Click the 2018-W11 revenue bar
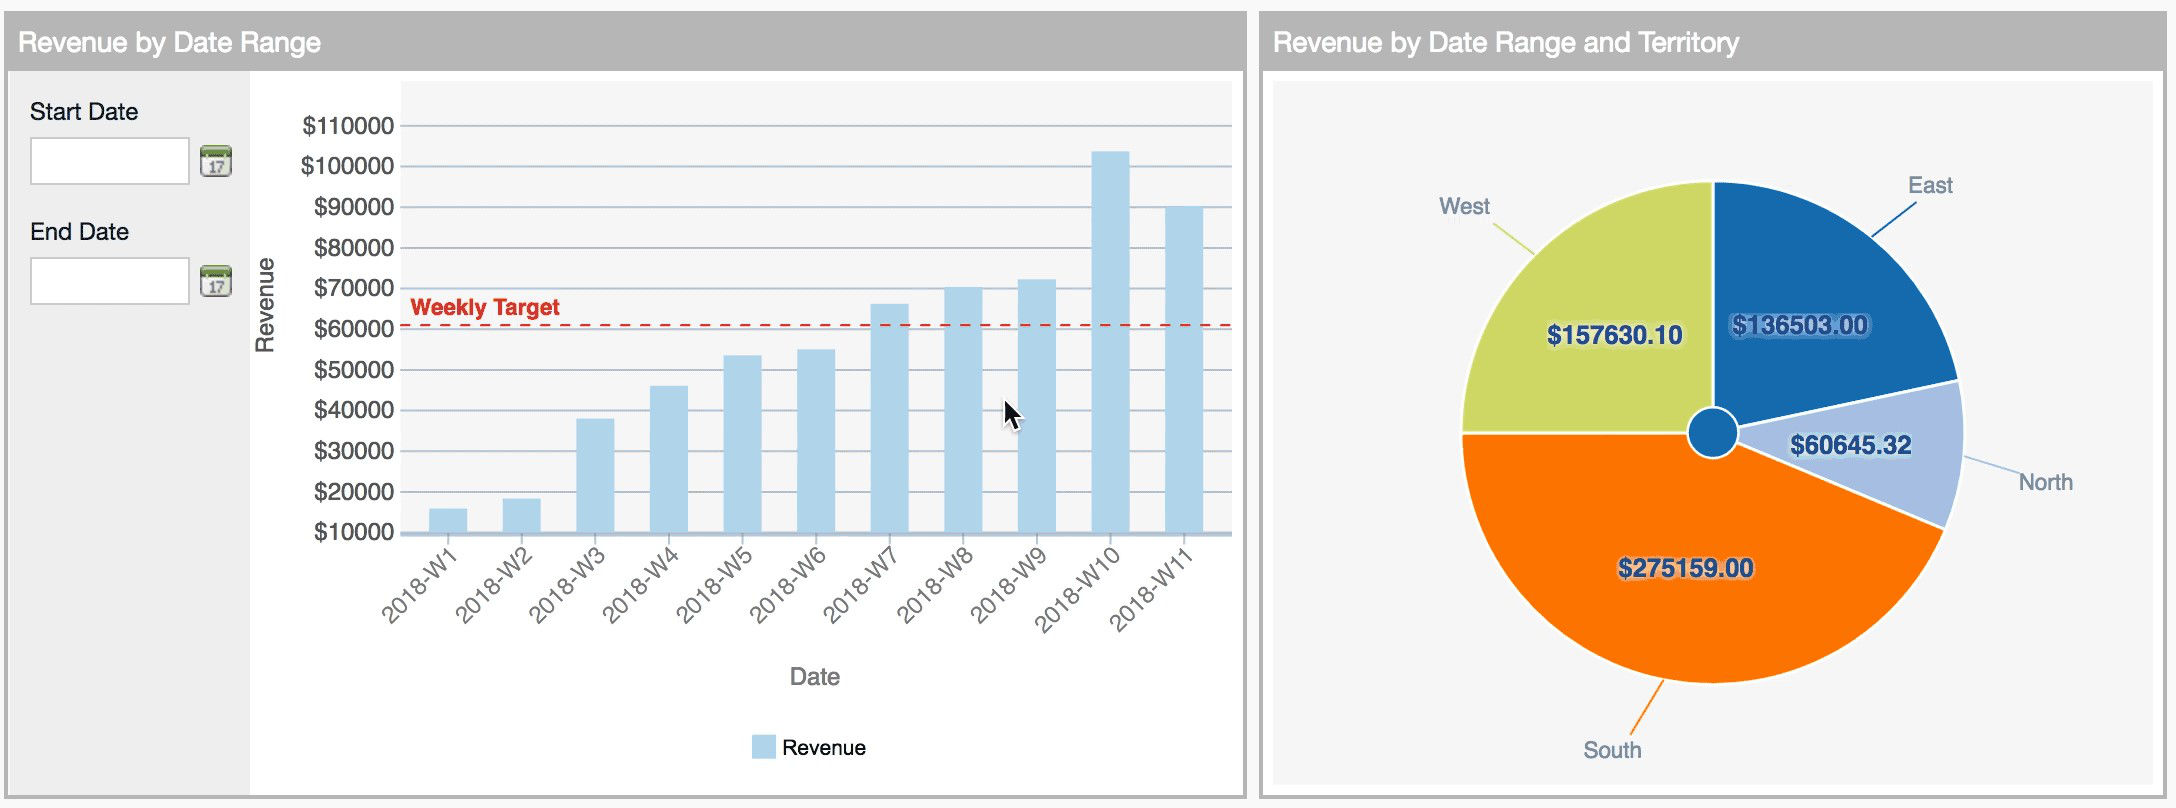 pyautogui.click(x=1184, y=370)
